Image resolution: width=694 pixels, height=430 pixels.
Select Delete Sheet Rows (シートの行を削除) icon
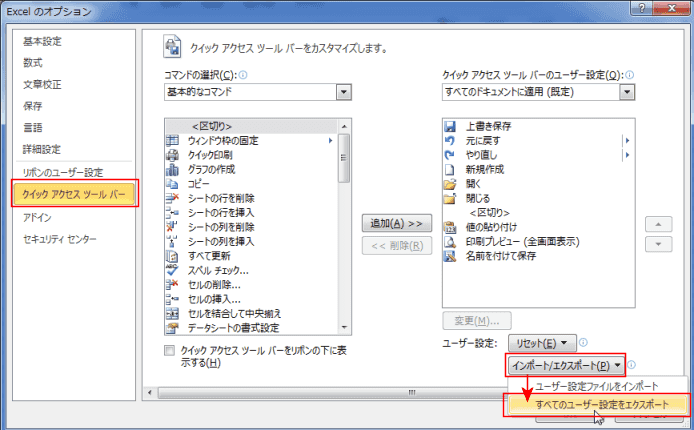pos(172,198)
